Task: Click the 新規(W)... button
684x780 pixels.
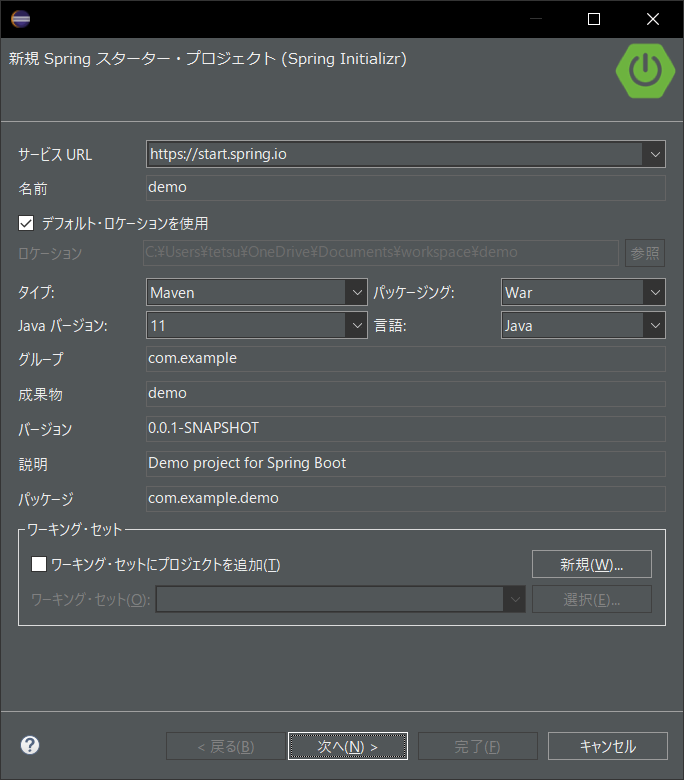Action: [592, 564]
